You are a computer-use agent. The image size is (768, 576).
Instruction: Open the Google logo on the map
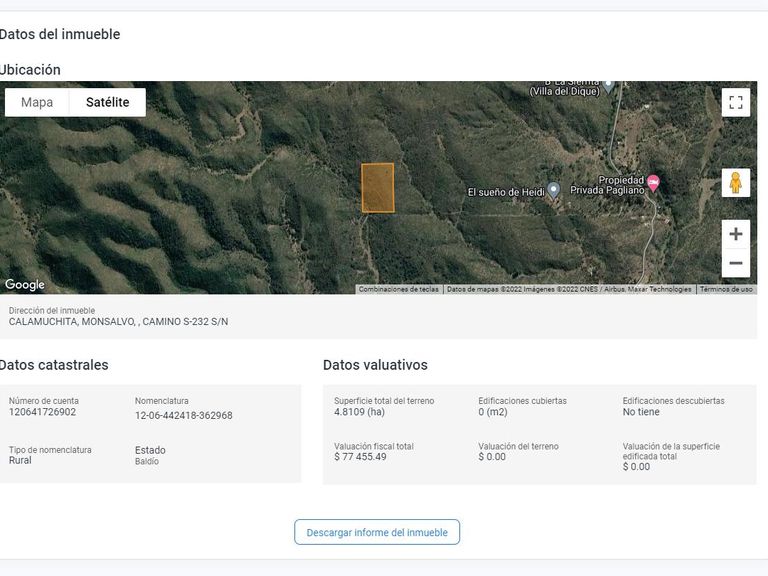click(x=25, y=285)
